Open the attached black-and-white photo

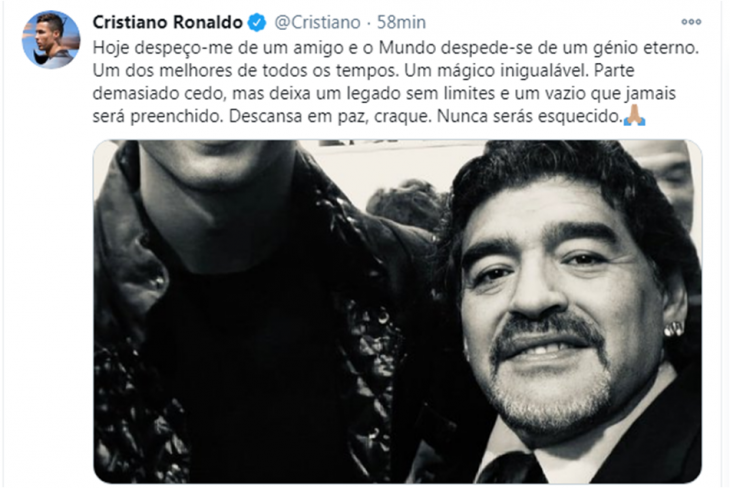(x=398, y=311)
